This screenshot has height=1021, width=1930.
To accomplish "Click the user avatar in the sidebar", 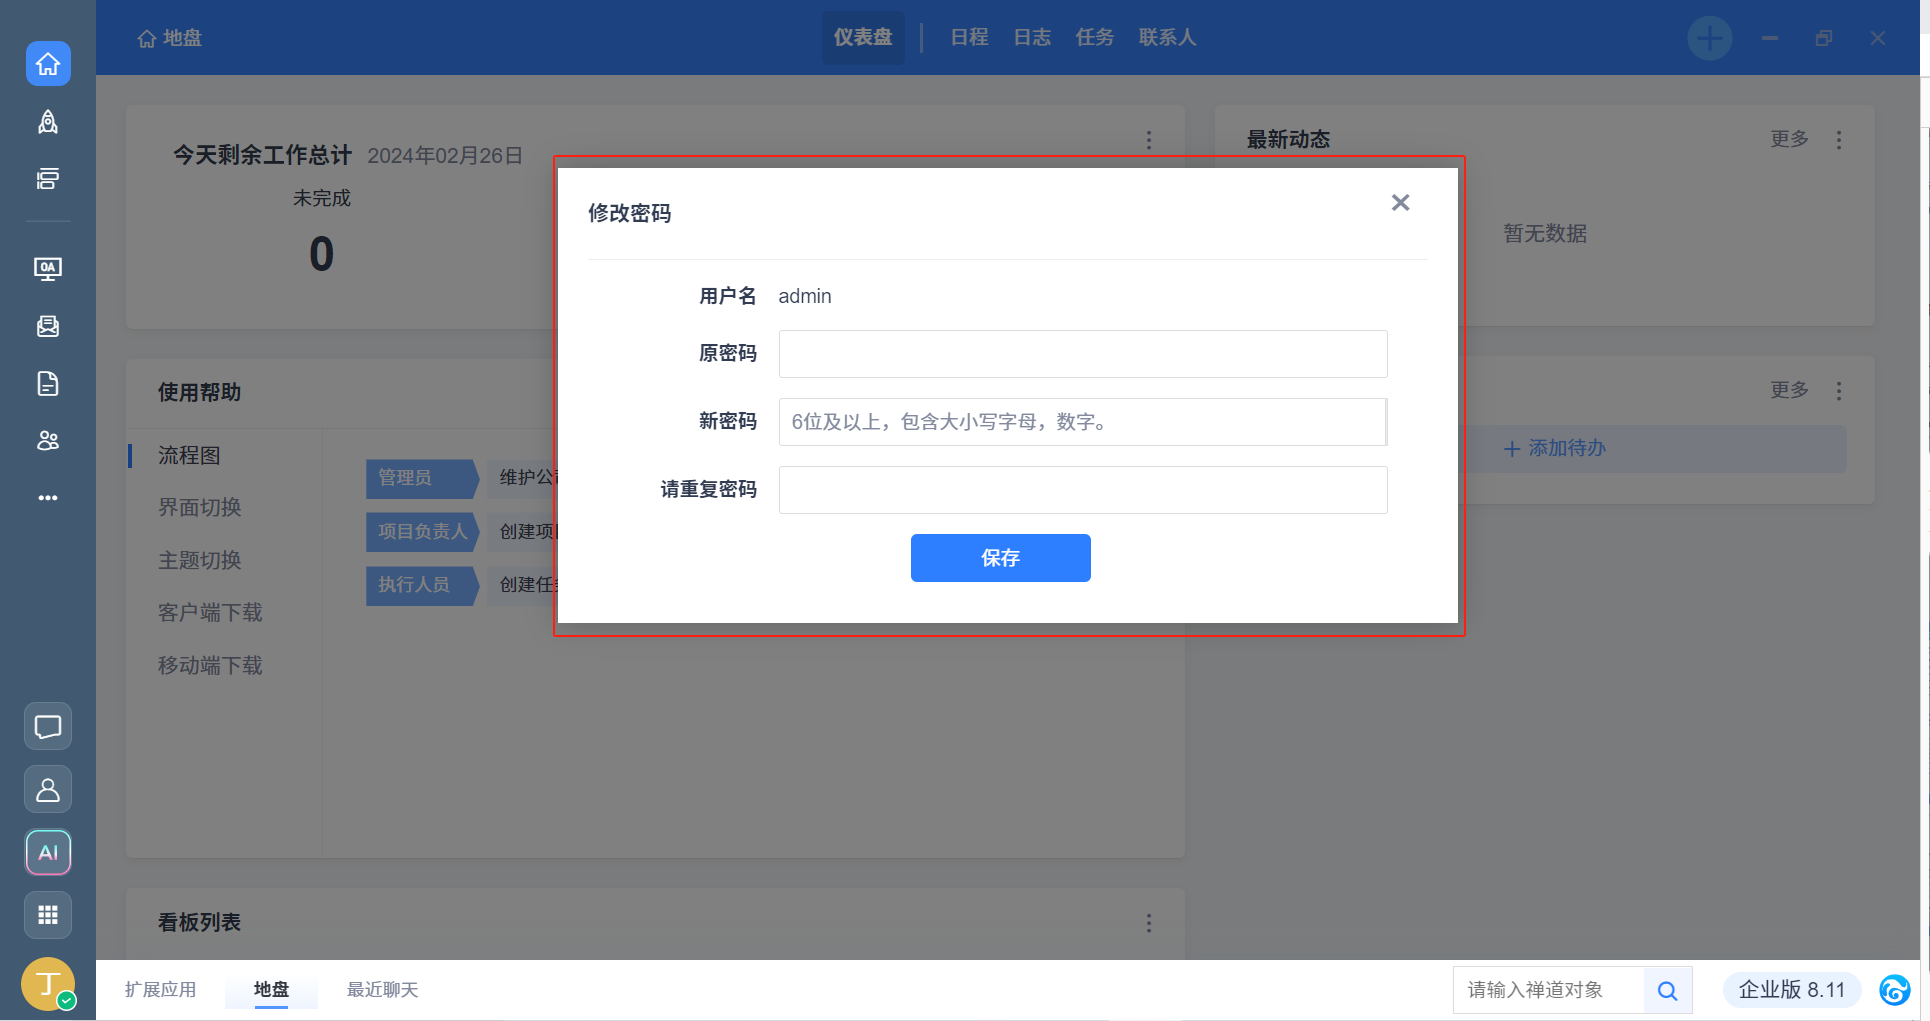I will pos(48,984).
